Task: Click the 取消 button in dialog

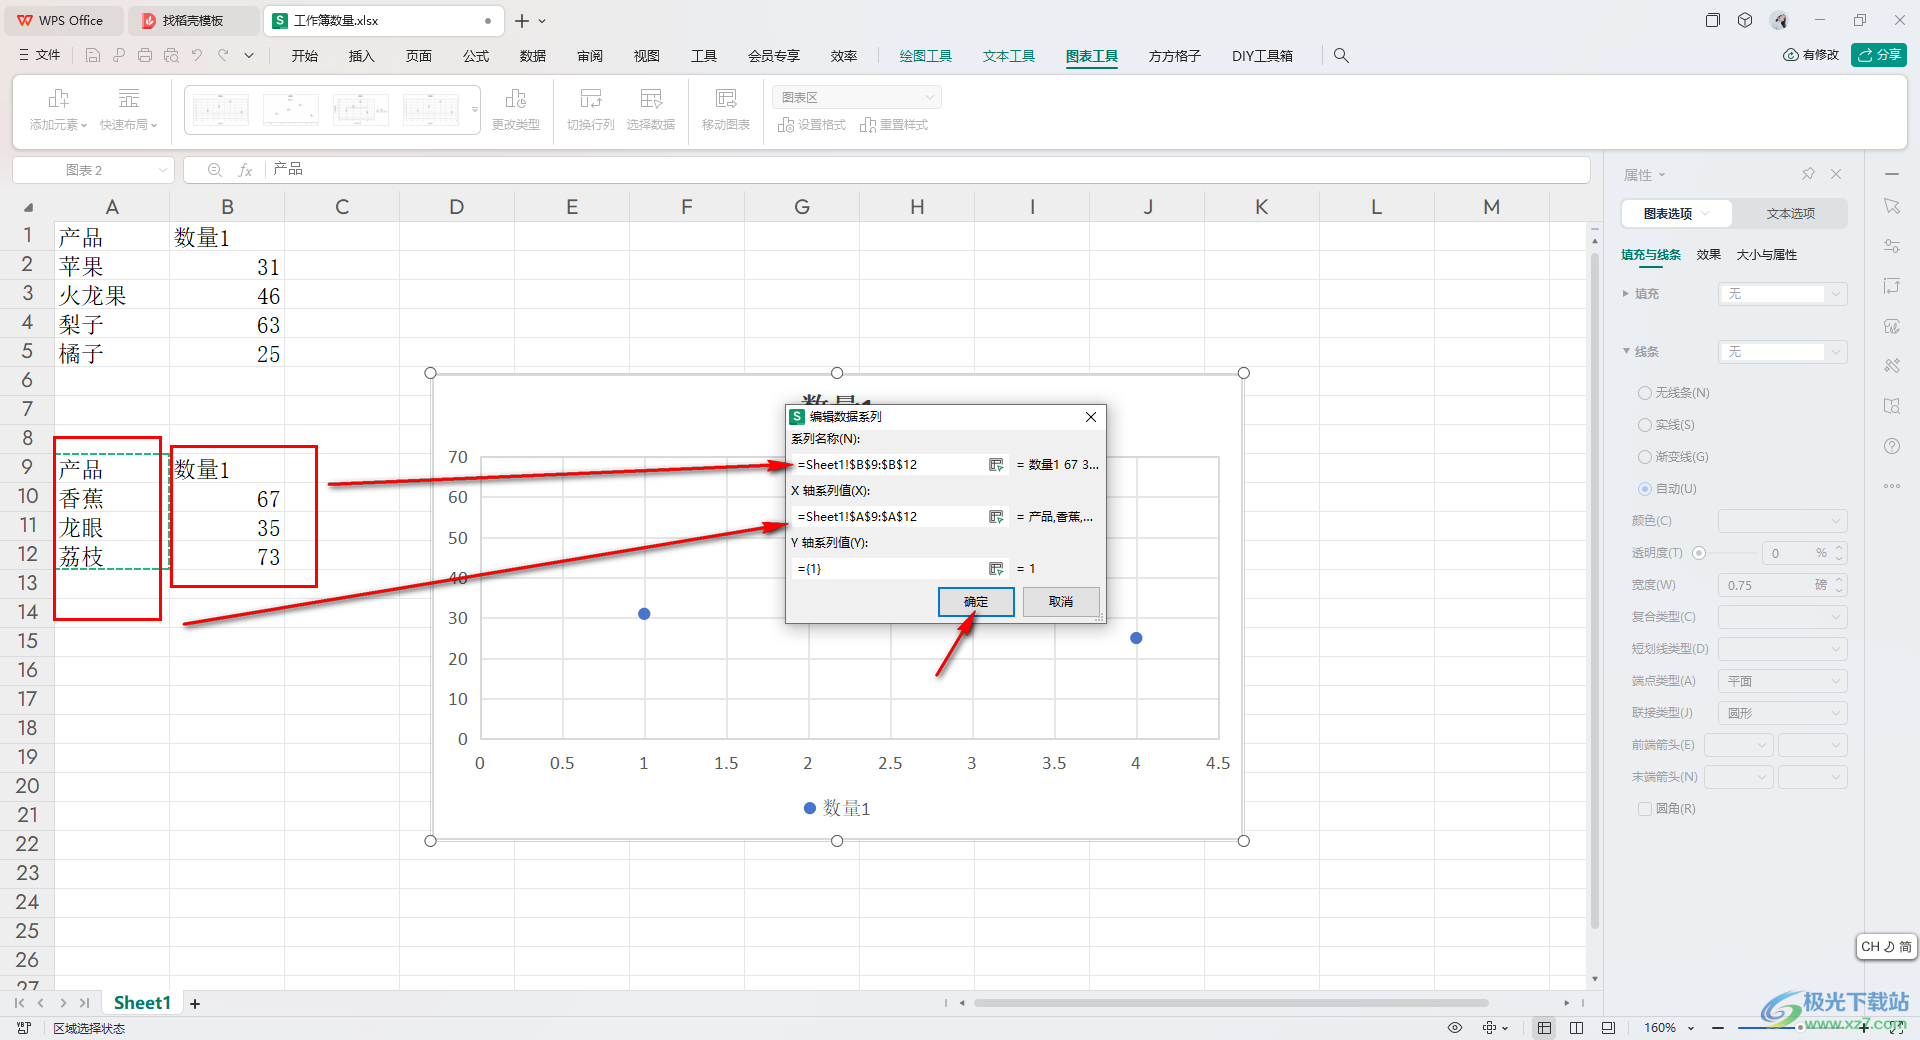Action: [x=1061, y=602]
